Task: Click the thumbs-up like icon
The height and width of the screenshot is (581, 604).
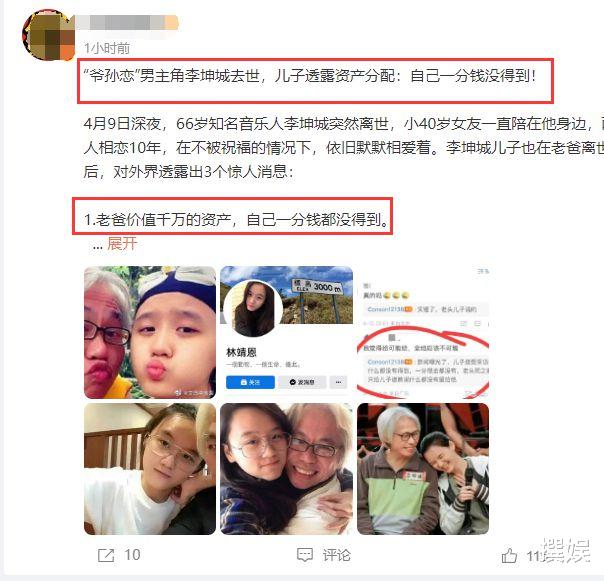Action: coord(509,556)
